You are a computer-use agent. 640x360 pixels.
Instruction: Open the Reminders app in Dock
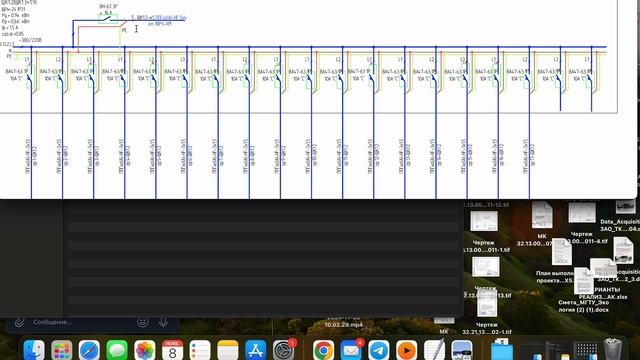click(x=200, y=350)
